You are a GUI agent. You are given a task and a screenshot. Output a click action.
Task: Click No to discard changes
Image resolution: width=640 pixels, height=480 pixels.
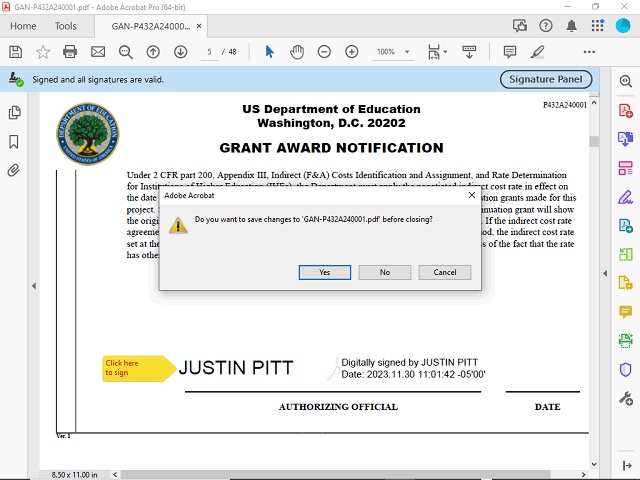(x=384, y=272)
